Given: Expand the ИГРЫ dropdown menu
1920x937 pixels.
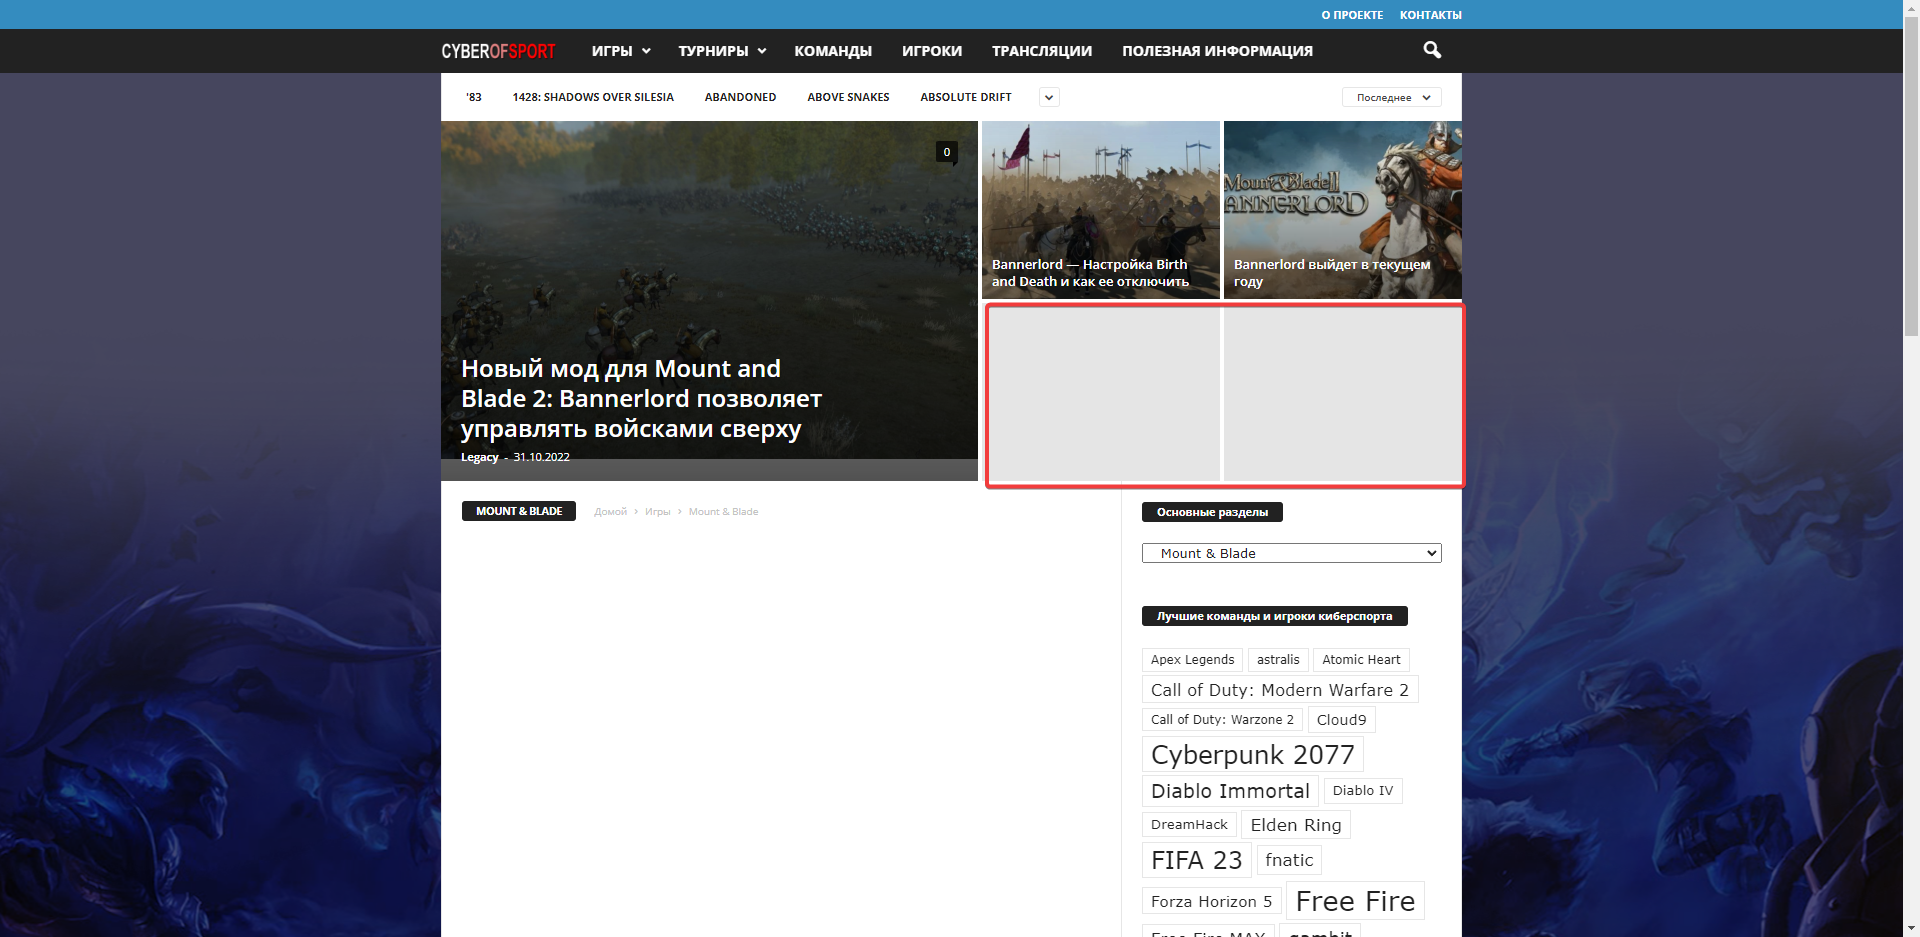Looking at the screenshot, I should 620,50.
